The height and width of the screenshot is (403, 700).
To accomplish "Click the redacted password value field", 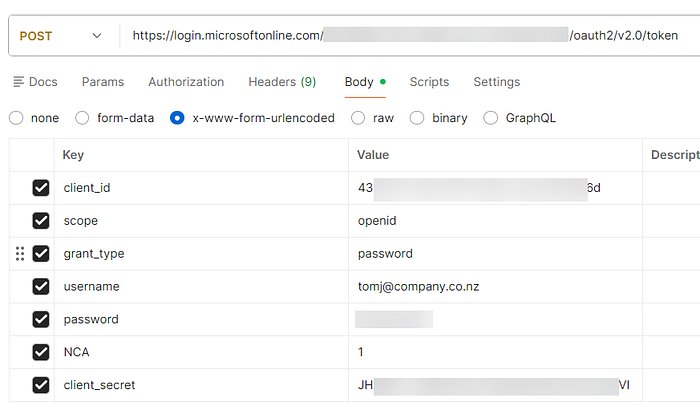I will tap(496, 319).
